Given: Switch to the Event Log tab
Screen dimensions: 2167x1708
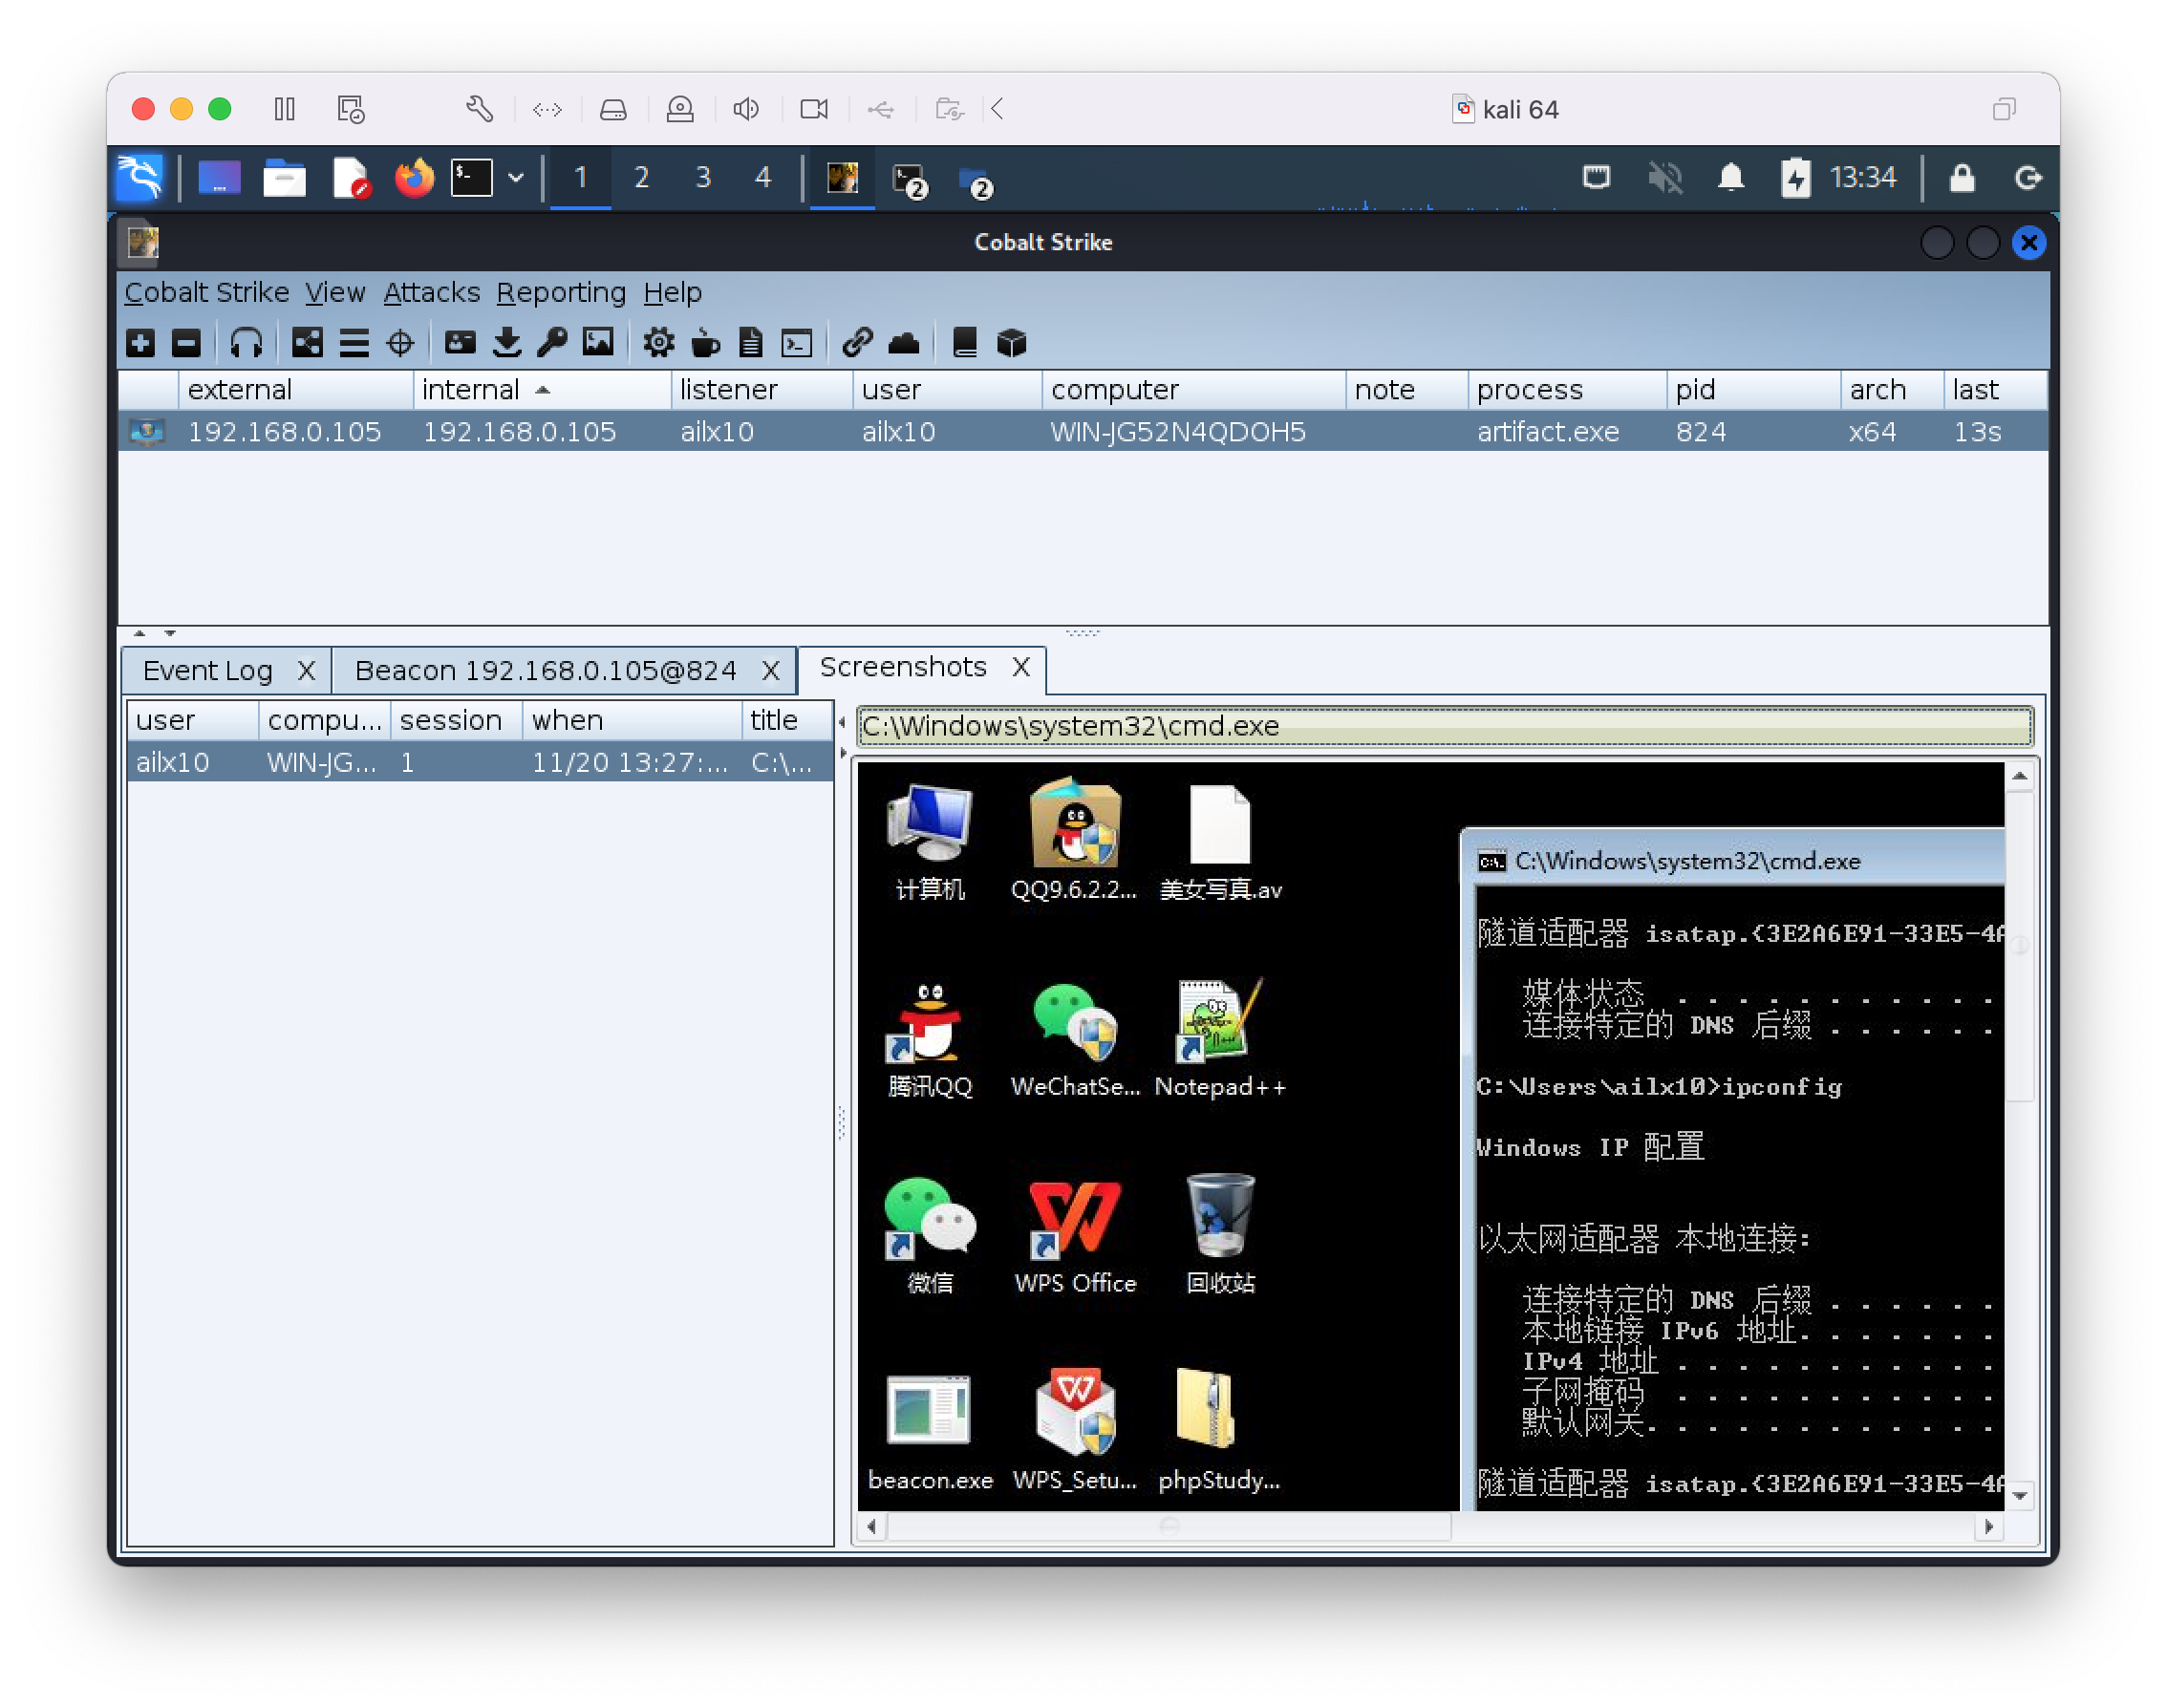Looking at the screenshot, I should [207, 670].
